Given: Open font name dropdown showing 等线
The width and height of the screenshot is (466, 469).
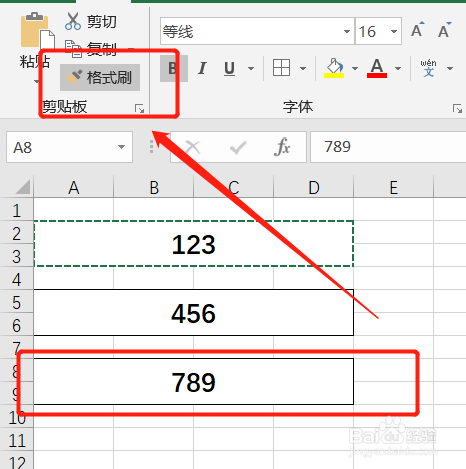Looking at the screenshot, I should (347, 31).
